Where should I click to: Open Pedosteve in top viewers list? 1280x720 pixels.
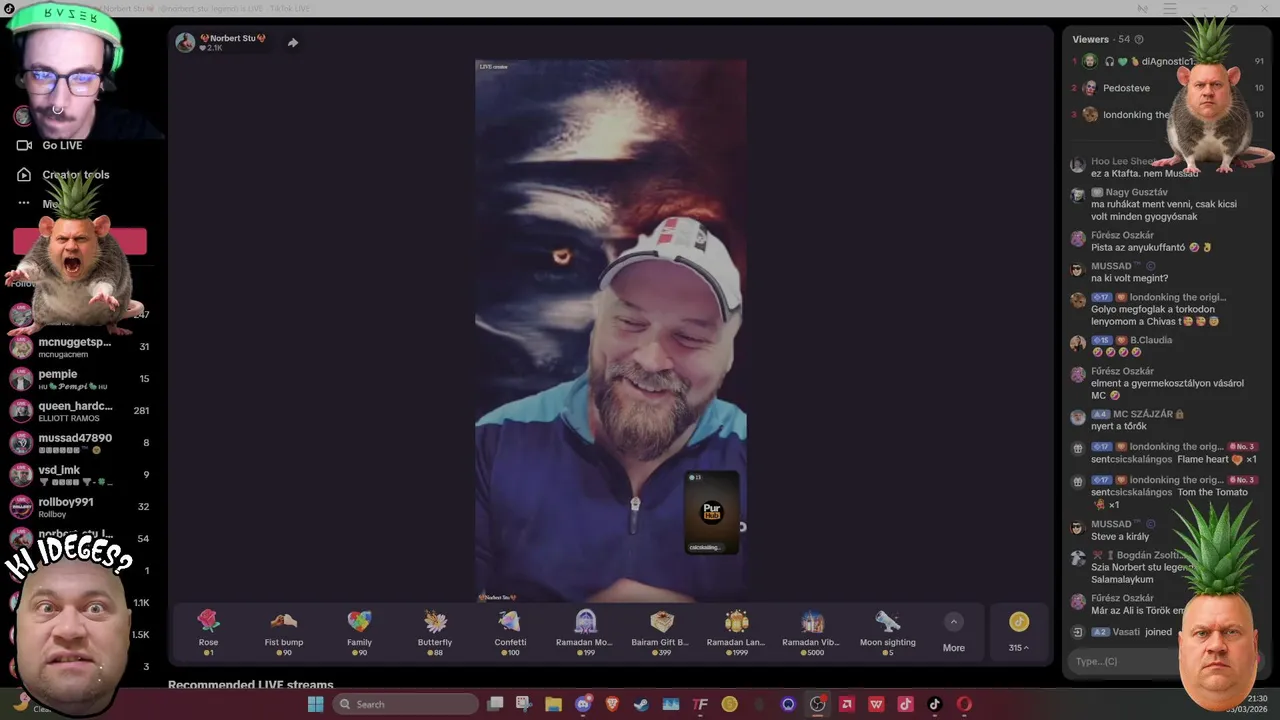1126,88
